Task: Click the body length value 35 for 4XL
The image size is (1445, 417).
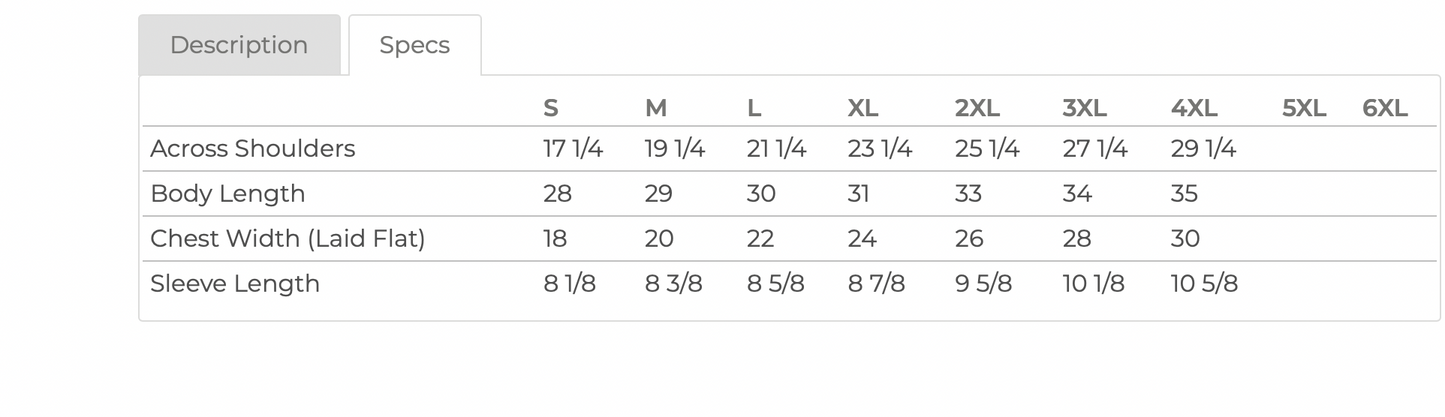Action: tap(1184, 194)
